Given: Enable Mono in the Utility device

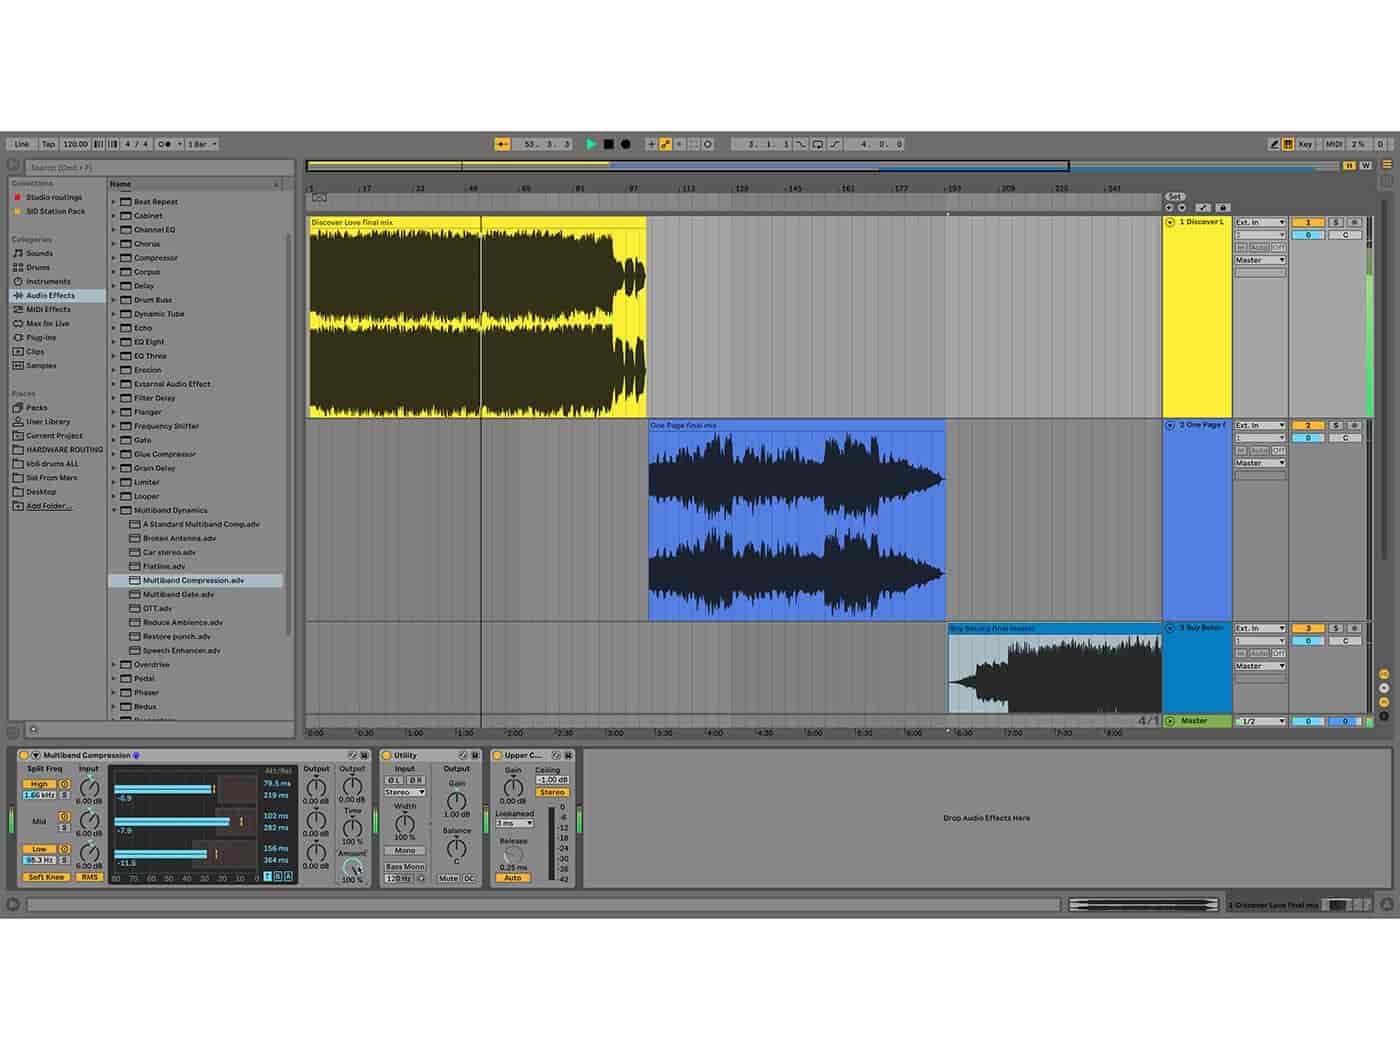Looking at the screenshot, I should point(404,850).
